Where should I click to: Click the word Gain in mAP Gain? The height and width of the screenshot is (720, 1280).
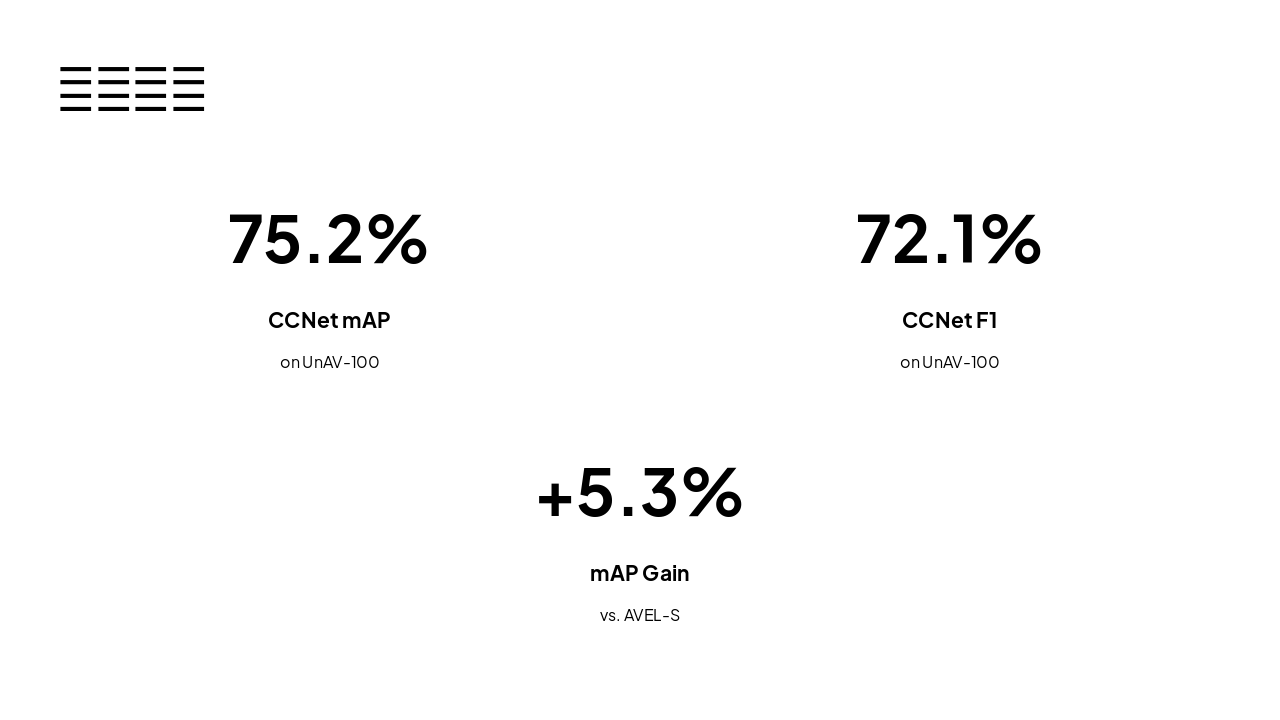pos(666,573)
